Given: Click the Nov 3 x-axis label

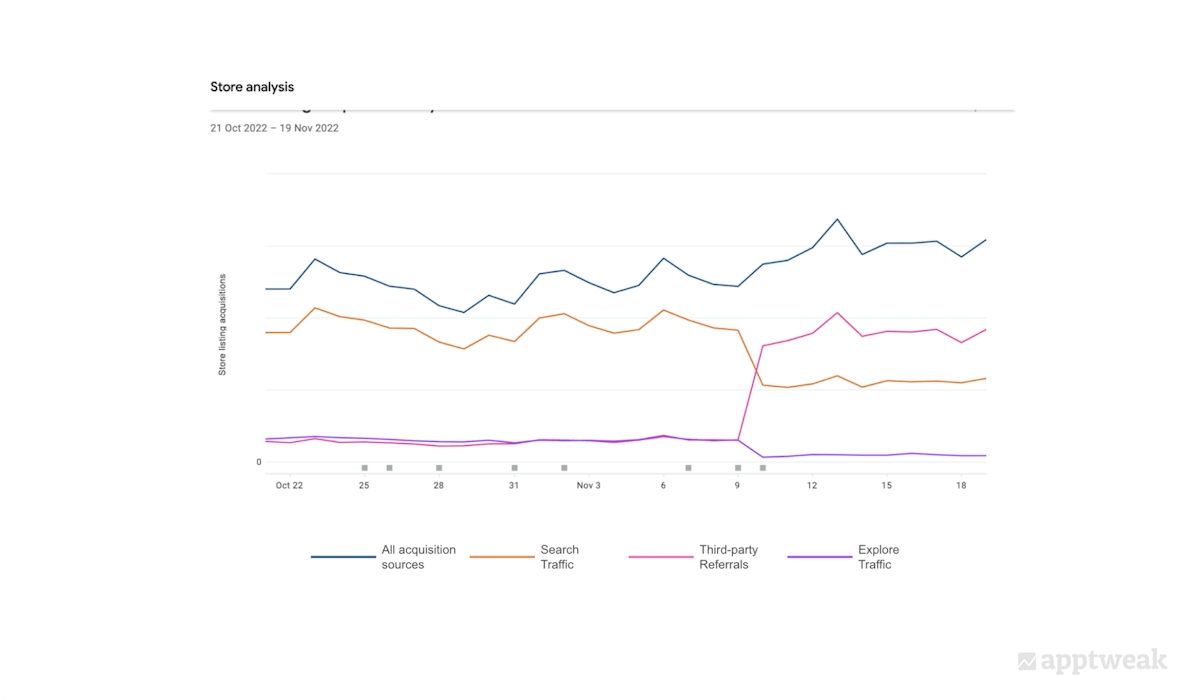Looking at the screenshot, I should pos(588,485).
